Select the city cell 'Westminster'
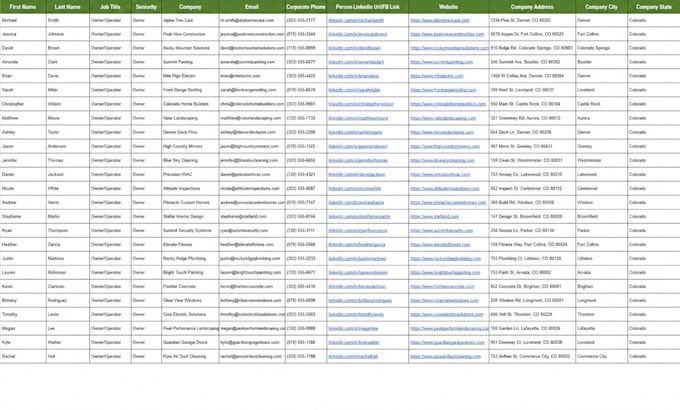The height and width of the screenshot is (410, 680). click(x=601, y=161)
